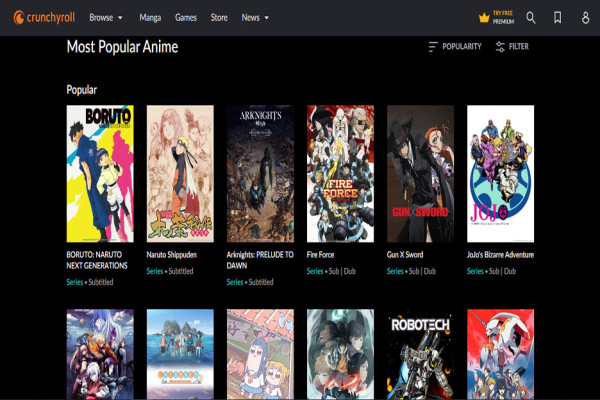Image resolution: width=600 pixels, height=400 pixels.
Task: Open the island seaside poster in second row
Action: [180, 354]
